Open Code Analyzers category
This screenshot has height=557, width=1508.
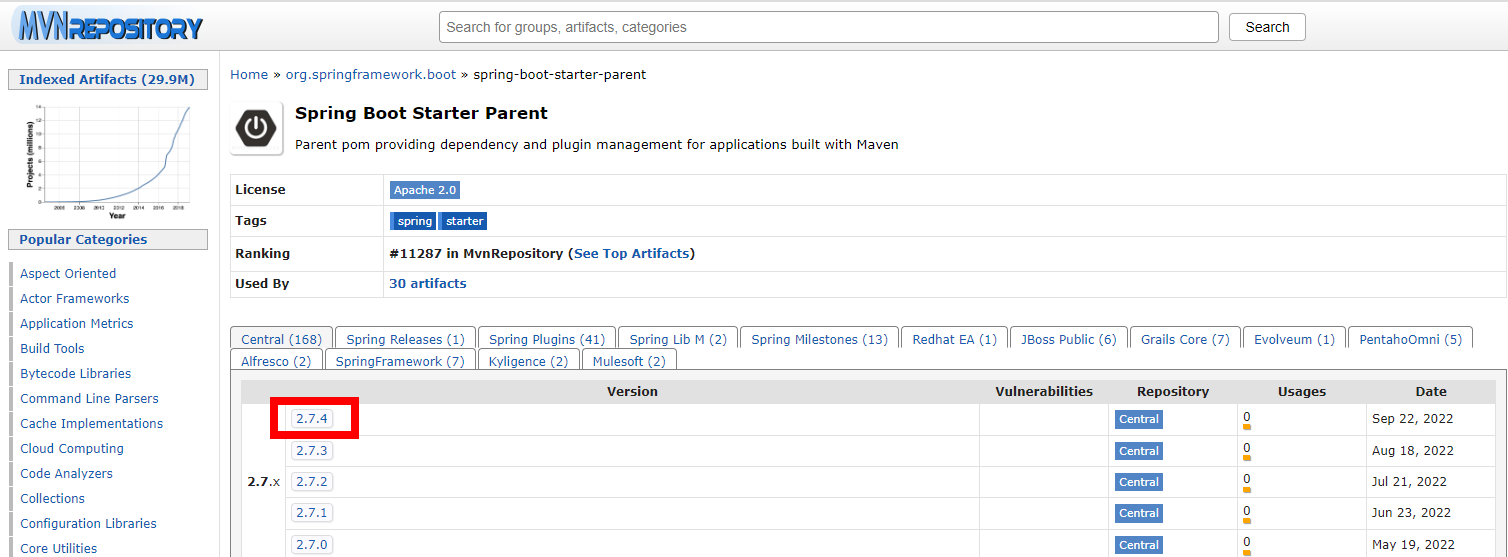[67, 473]
